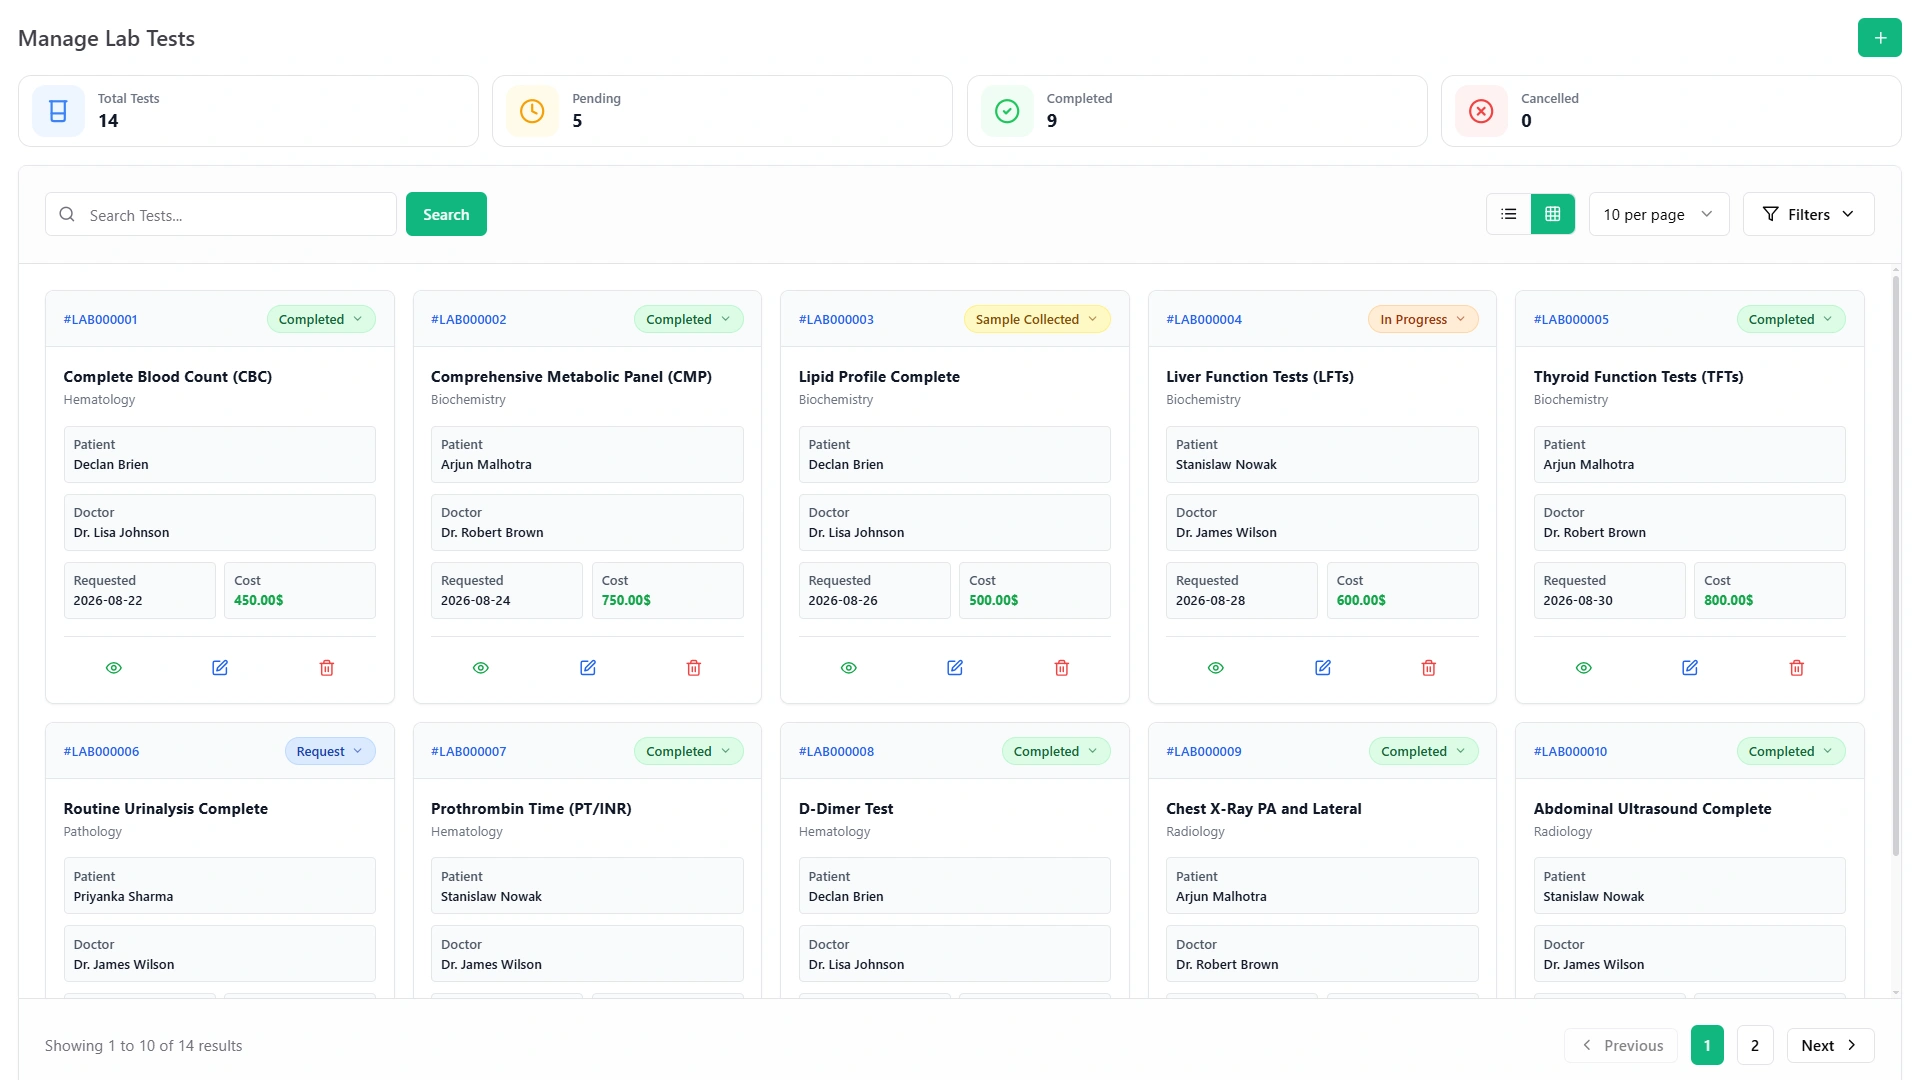Image resolution: width=1920 pixels, height=1080 pixels.
Task: View the Comprehensive Metabolic Panel test
Action: pyautogui.click(x=481, y=668)
